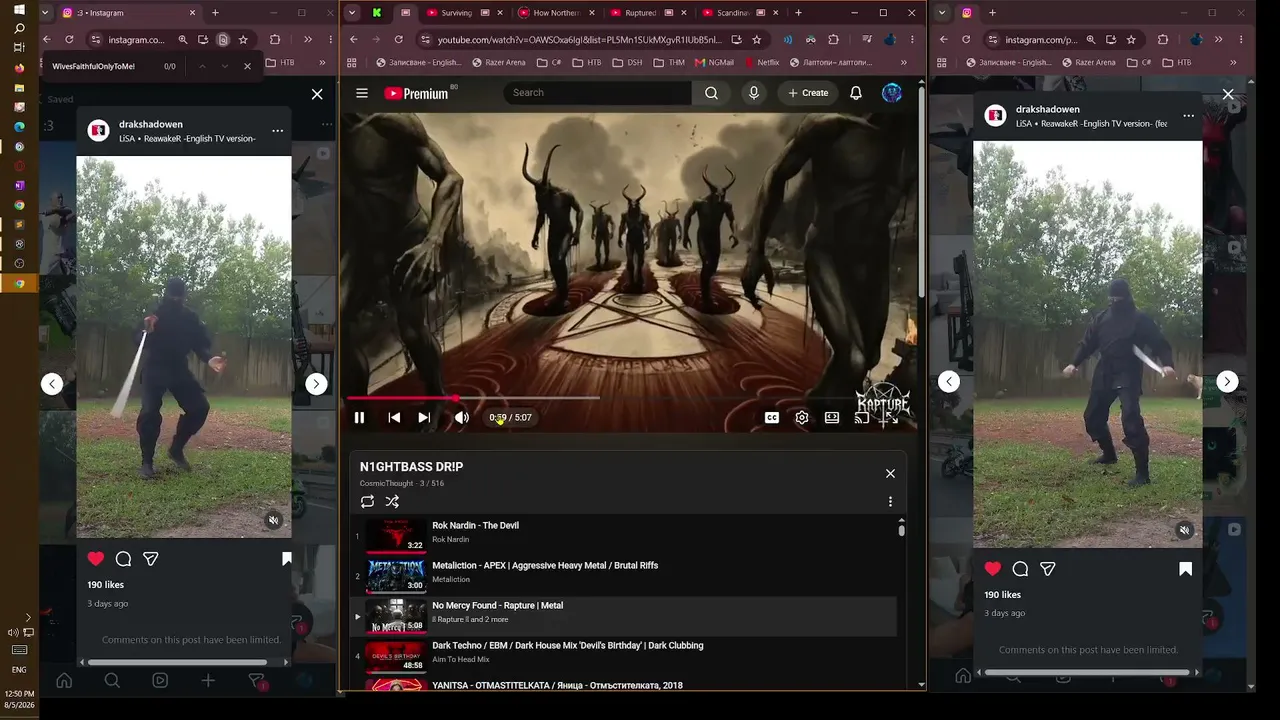Switch to the 'Surviving' YouTube tab
The width and height of the screenshot is (1280, 720).
click(x=457, y=13)
